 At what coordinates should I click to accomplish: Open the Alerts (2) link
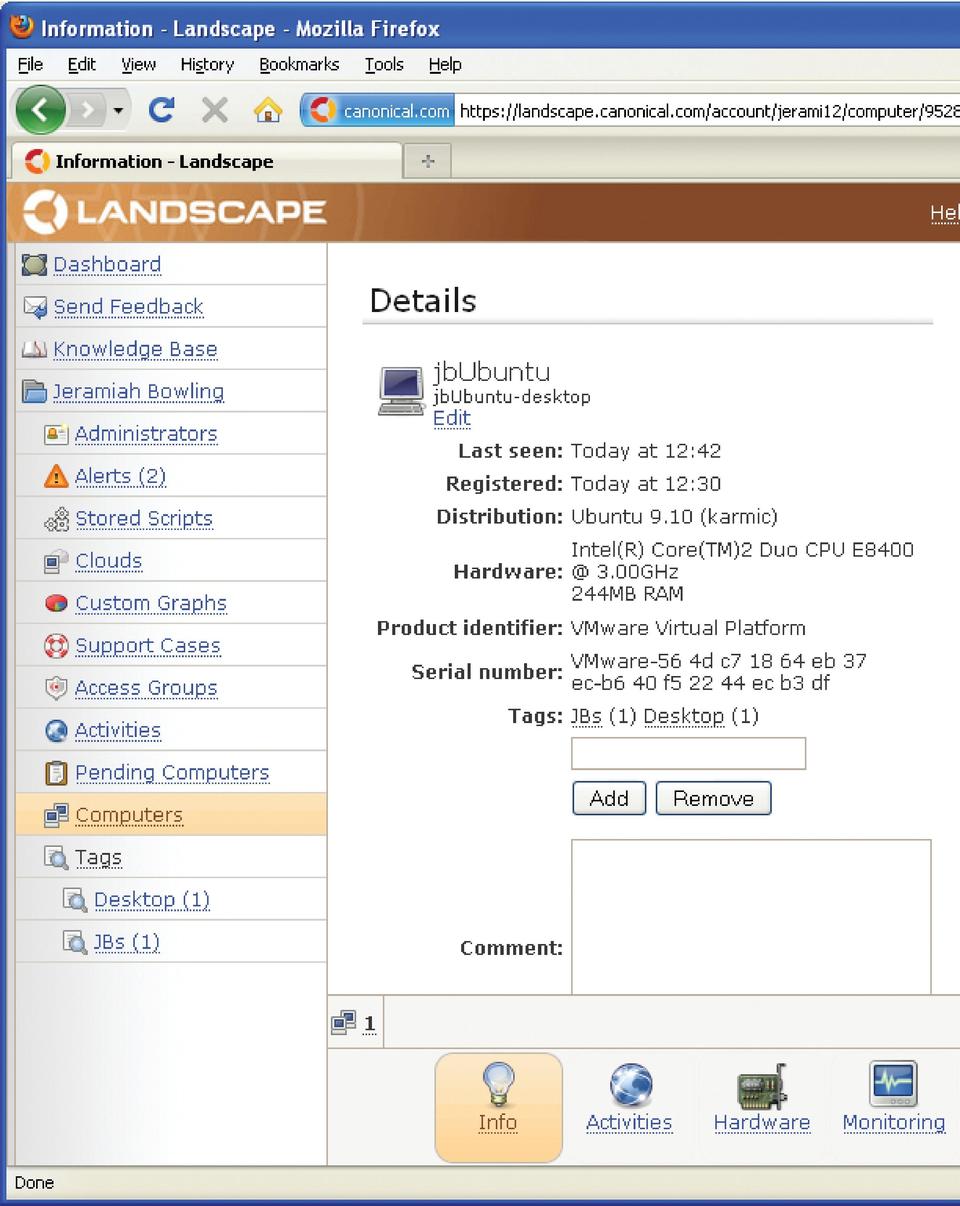point(120,477)
